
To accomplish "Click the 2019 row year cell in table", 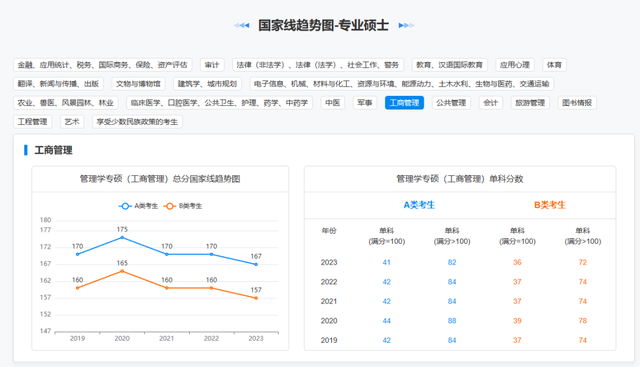I will pyautogui.click(x=329, y=340).
